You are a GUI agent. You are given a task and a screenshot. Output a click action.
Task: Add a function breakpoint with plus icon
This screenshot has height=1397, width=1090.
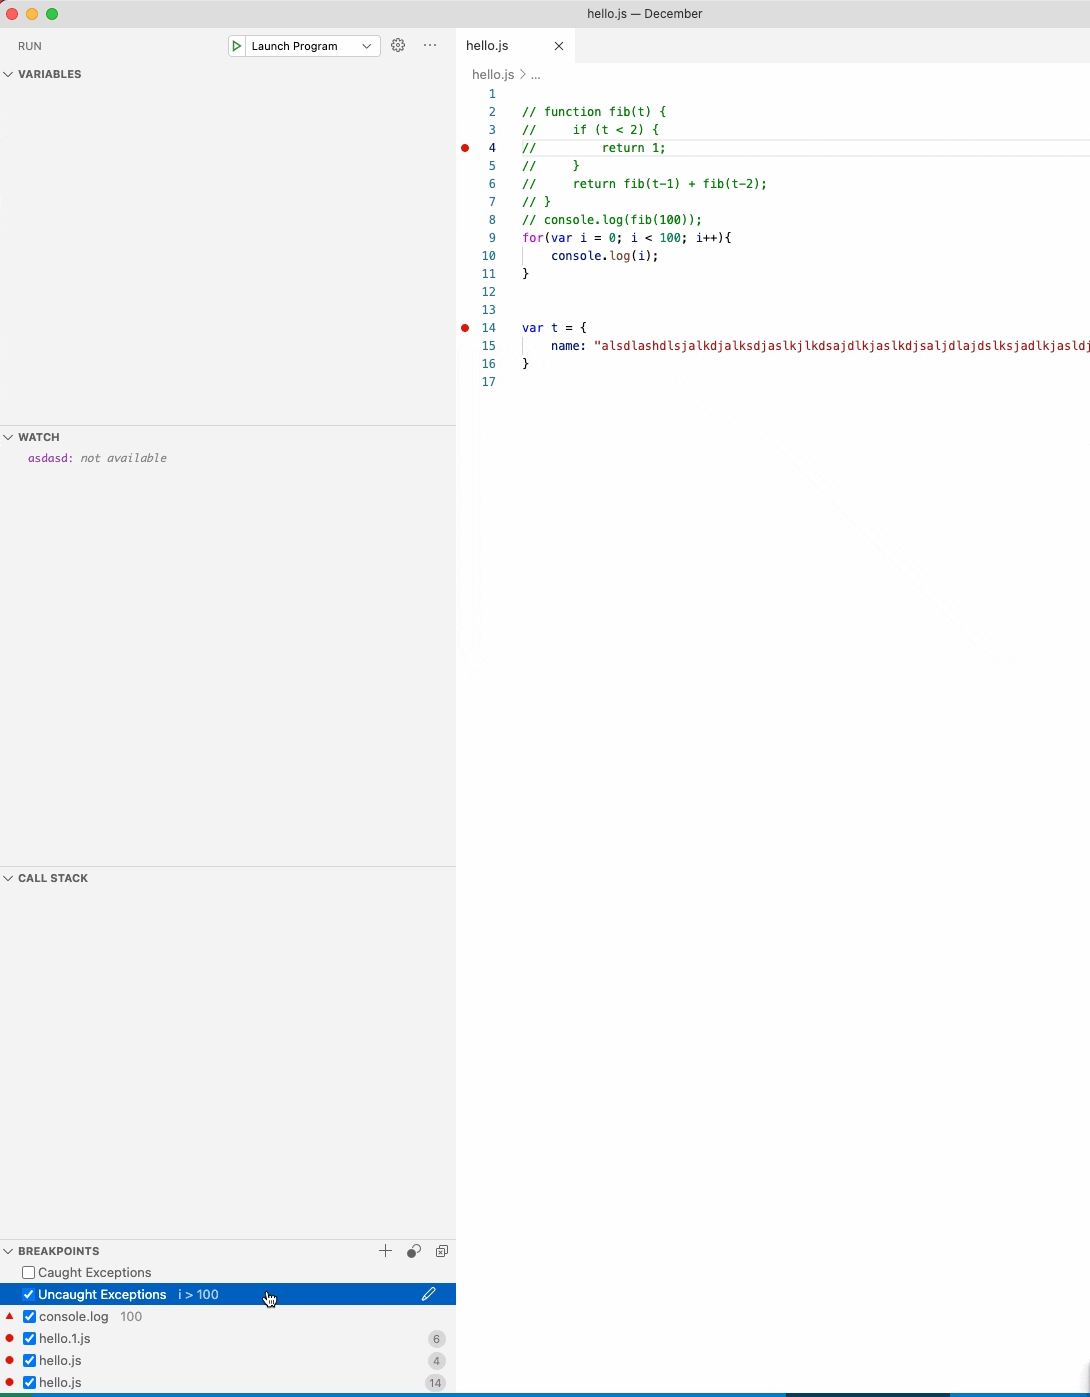point(386,1251)
